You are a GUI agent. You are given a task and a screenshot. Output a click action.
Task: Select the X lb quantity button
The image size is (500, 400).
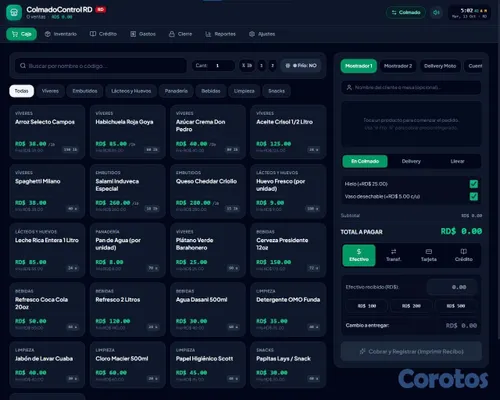tap(247, 66)
